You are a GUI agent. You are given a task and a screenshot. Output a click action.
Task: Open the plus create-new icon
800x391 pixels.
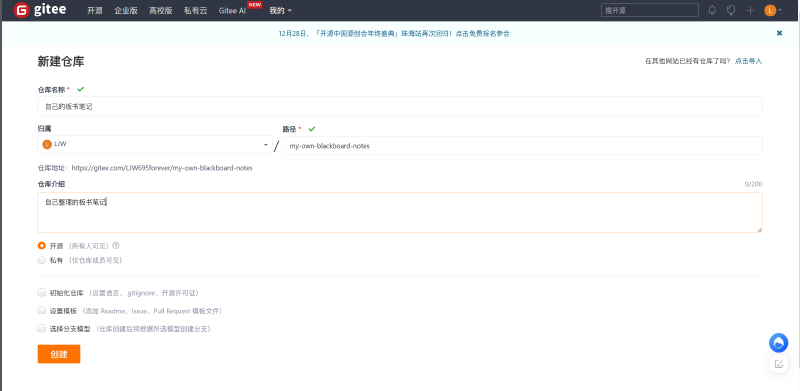(750, 10)
